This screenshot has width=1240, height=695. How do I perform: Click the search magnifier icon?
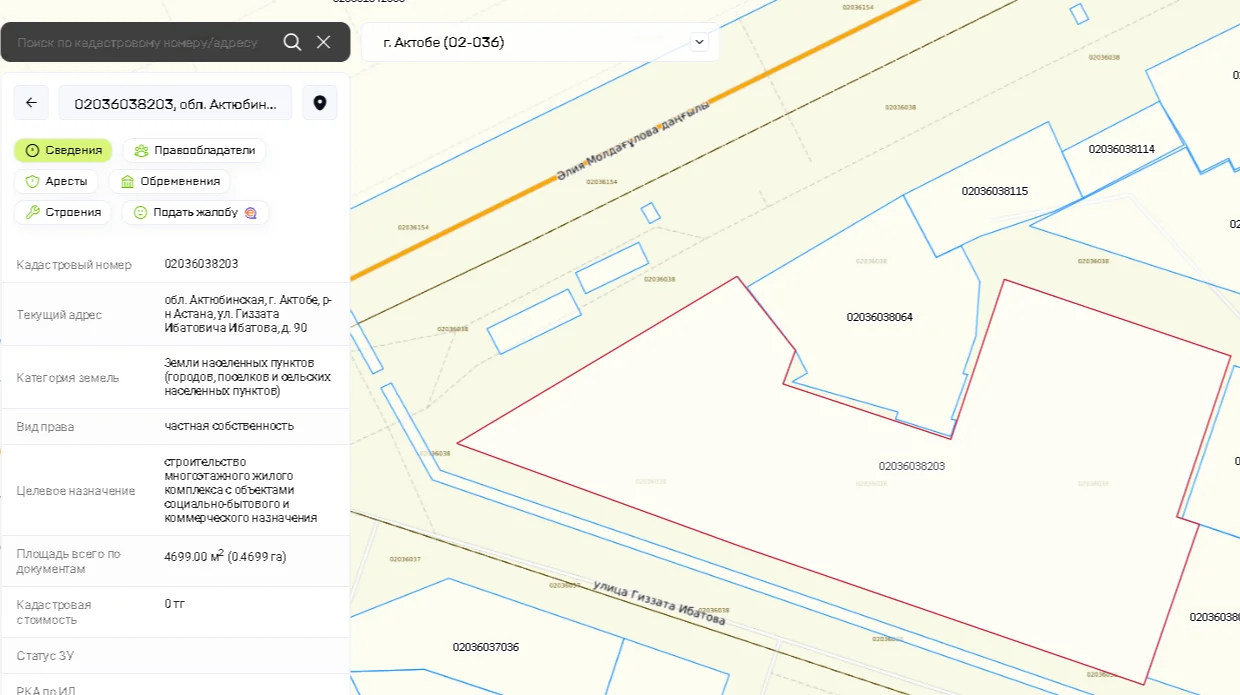tap(292, 42)
